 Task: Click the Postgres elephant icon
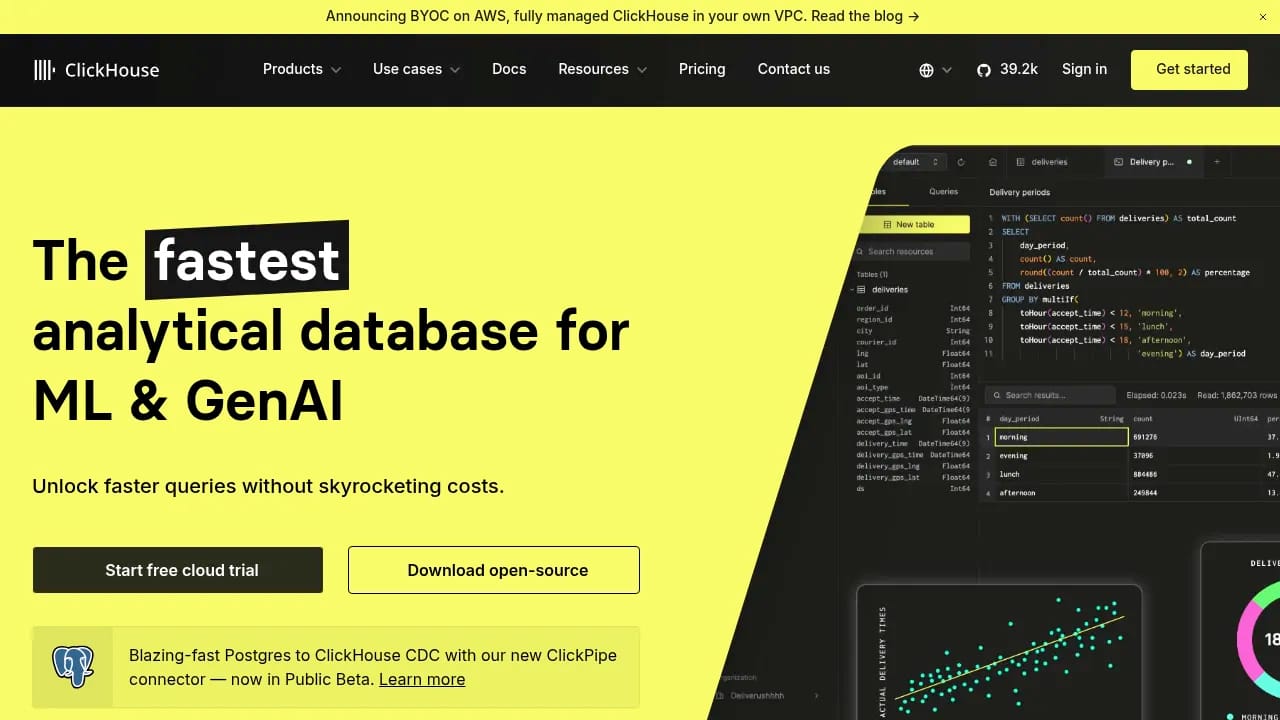click(x=73, y=667)
